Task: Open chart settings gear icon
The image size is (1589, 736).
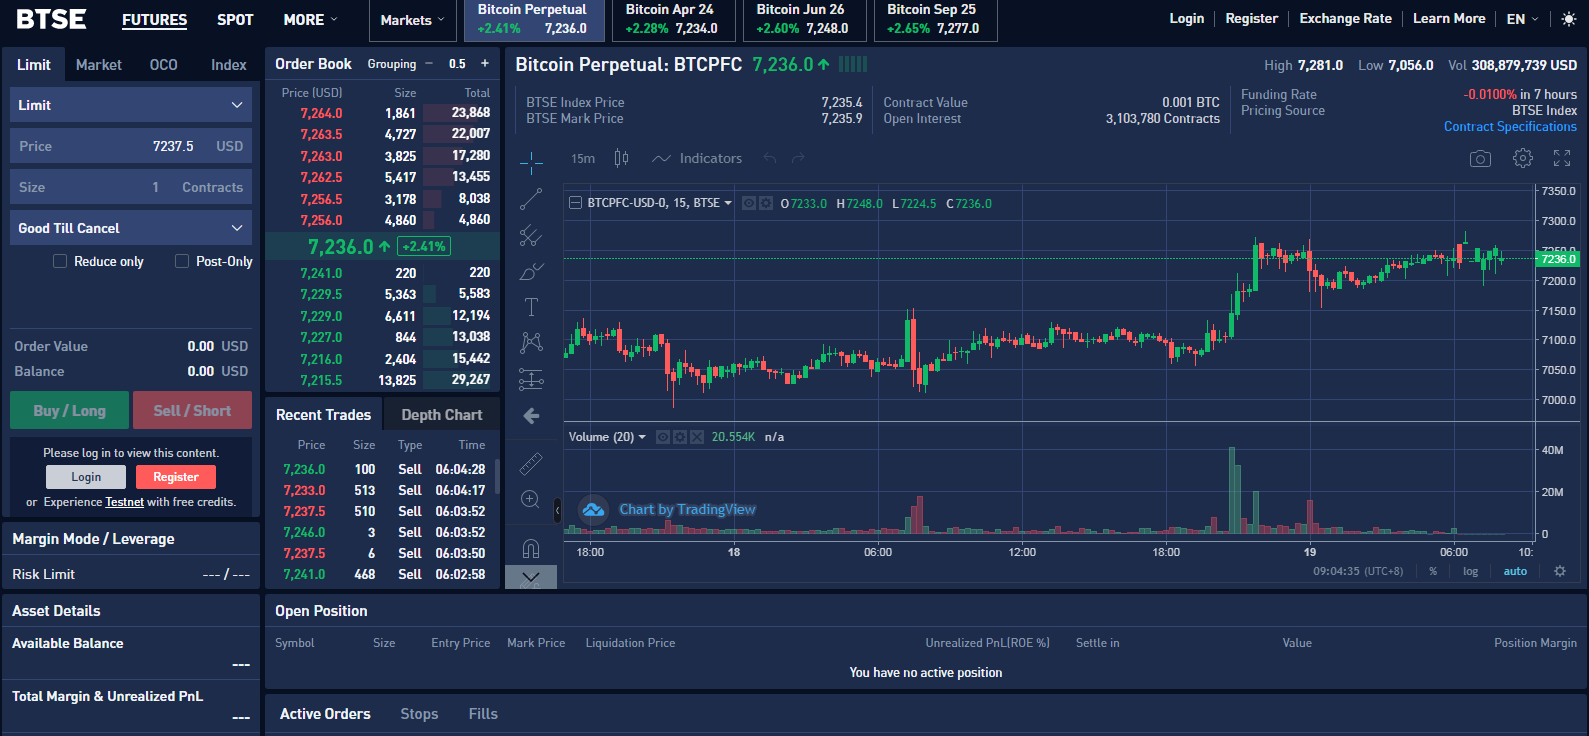Action: coord(1523,158)
